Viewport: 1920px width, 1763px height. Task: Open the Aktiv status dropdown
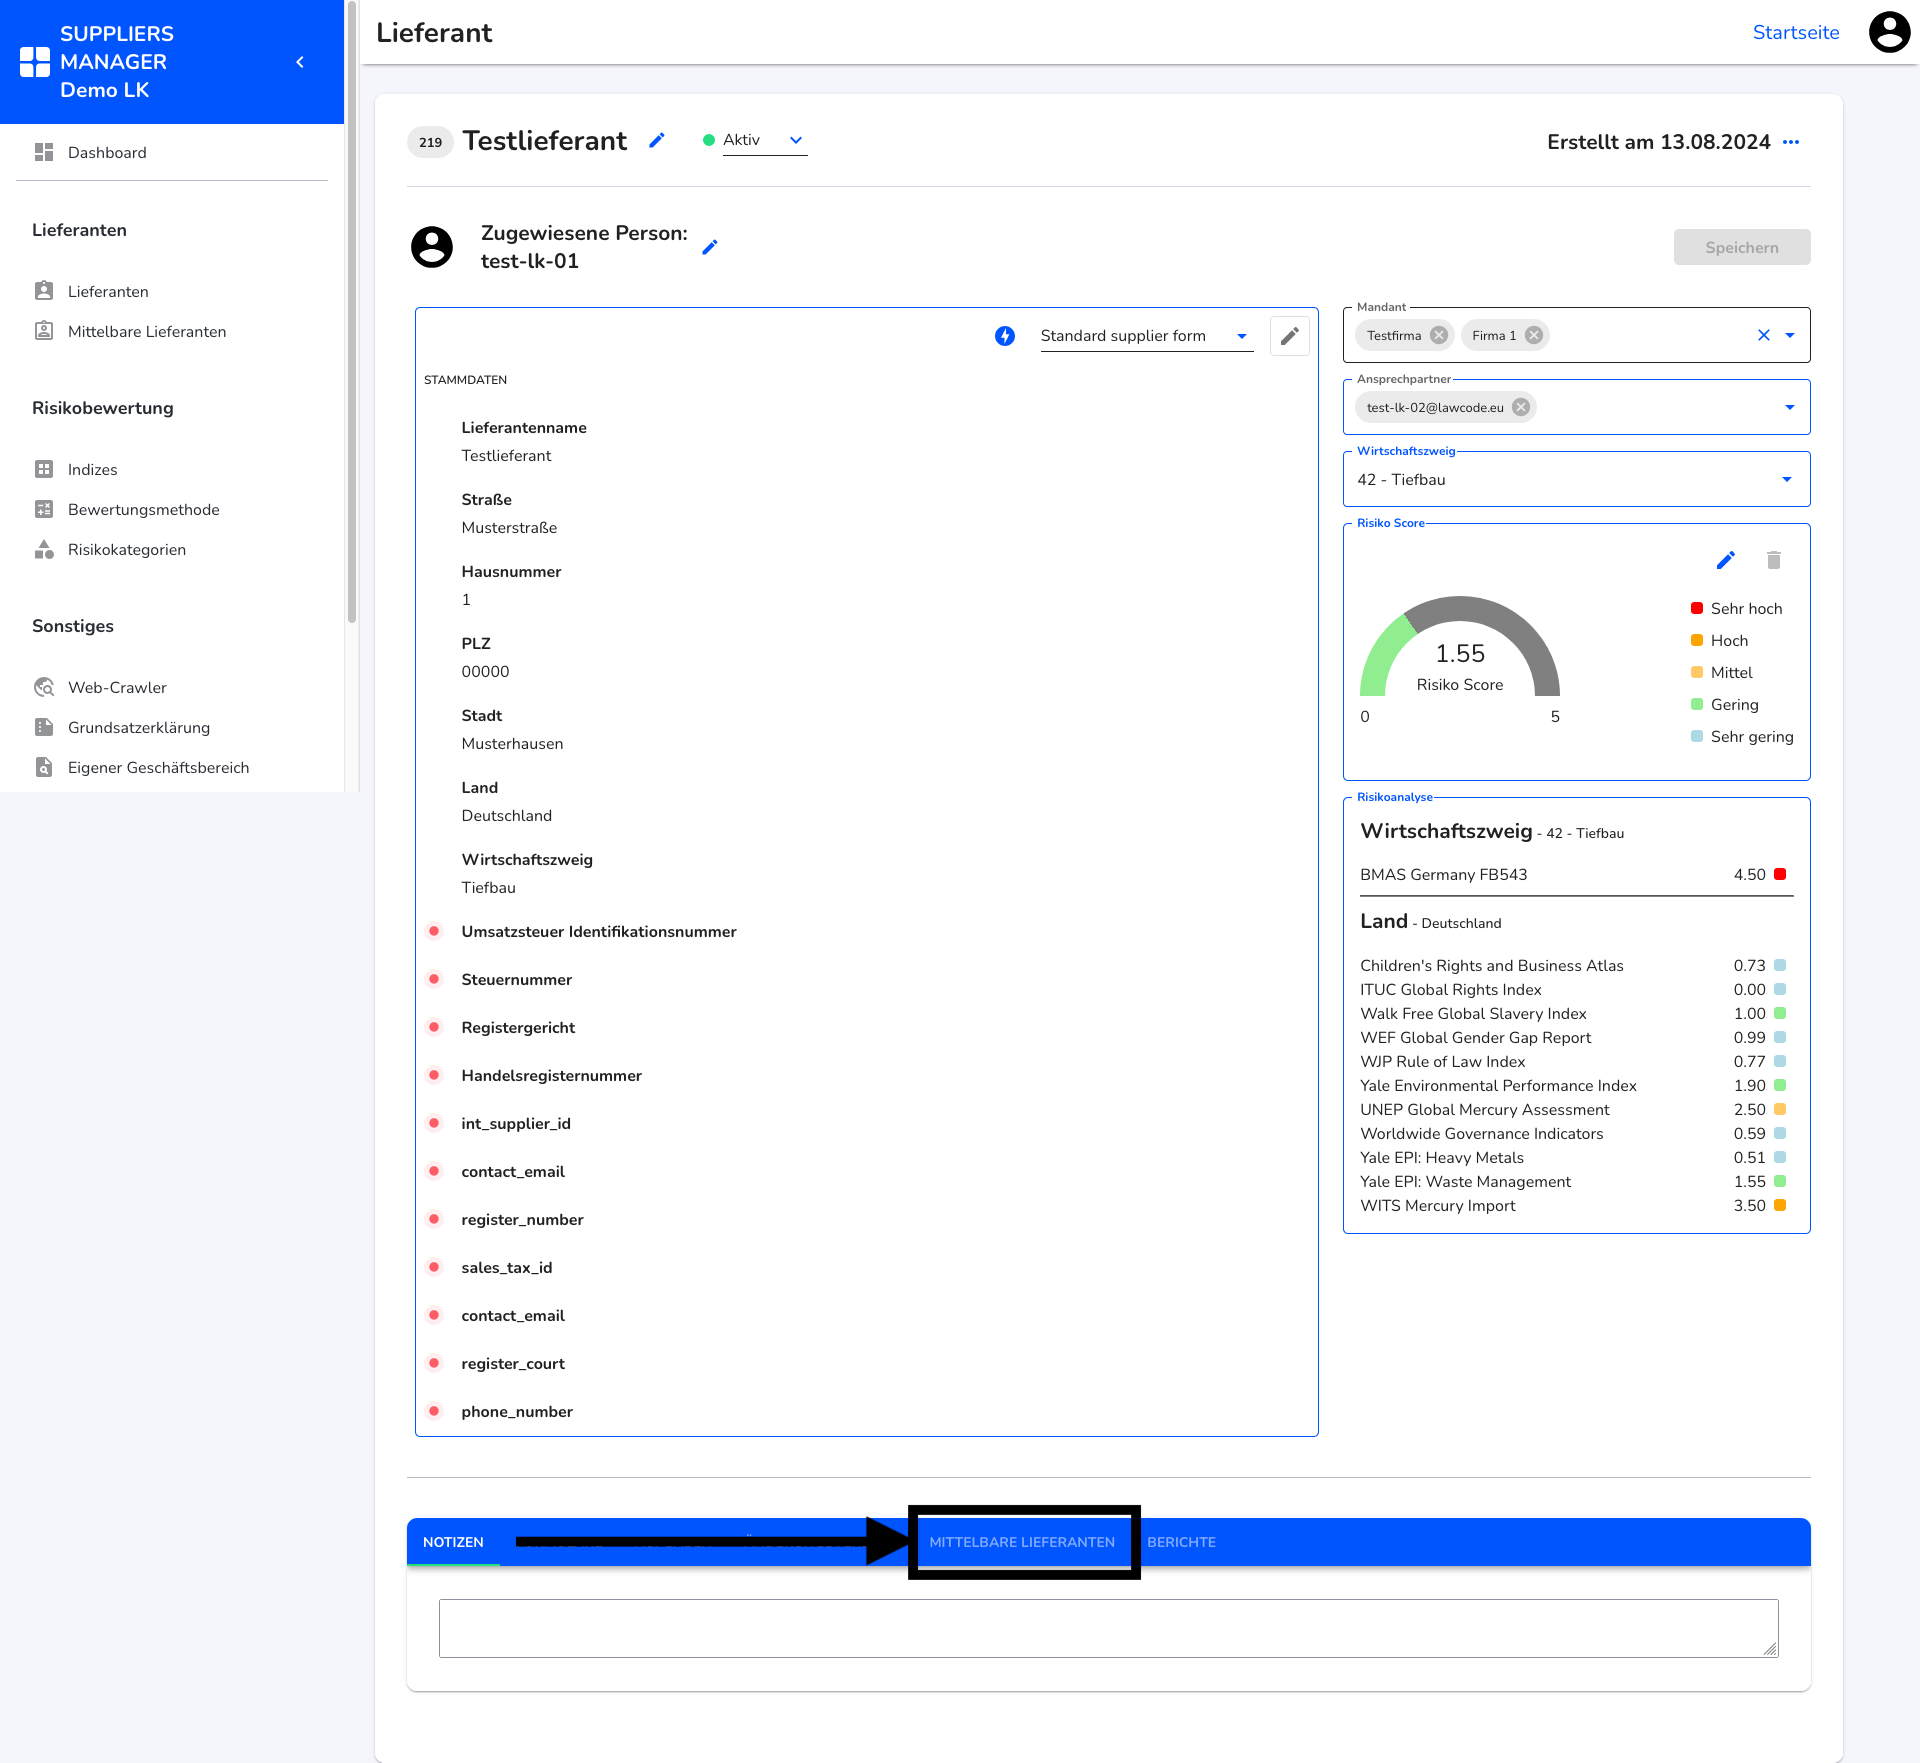765,140
